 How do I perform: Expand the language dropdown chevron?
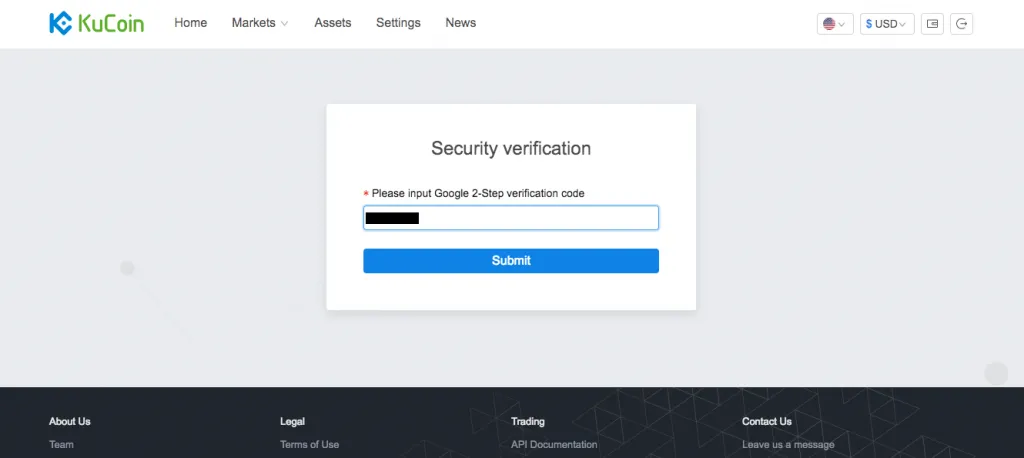(843, 24)
